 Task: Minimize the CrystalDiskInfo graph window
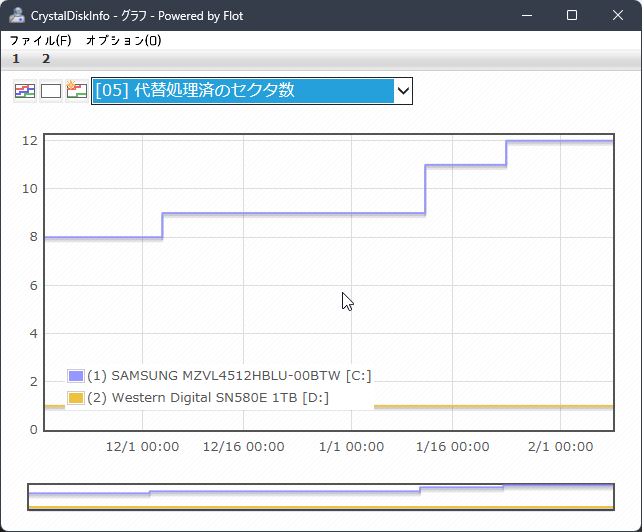[526, 16]
